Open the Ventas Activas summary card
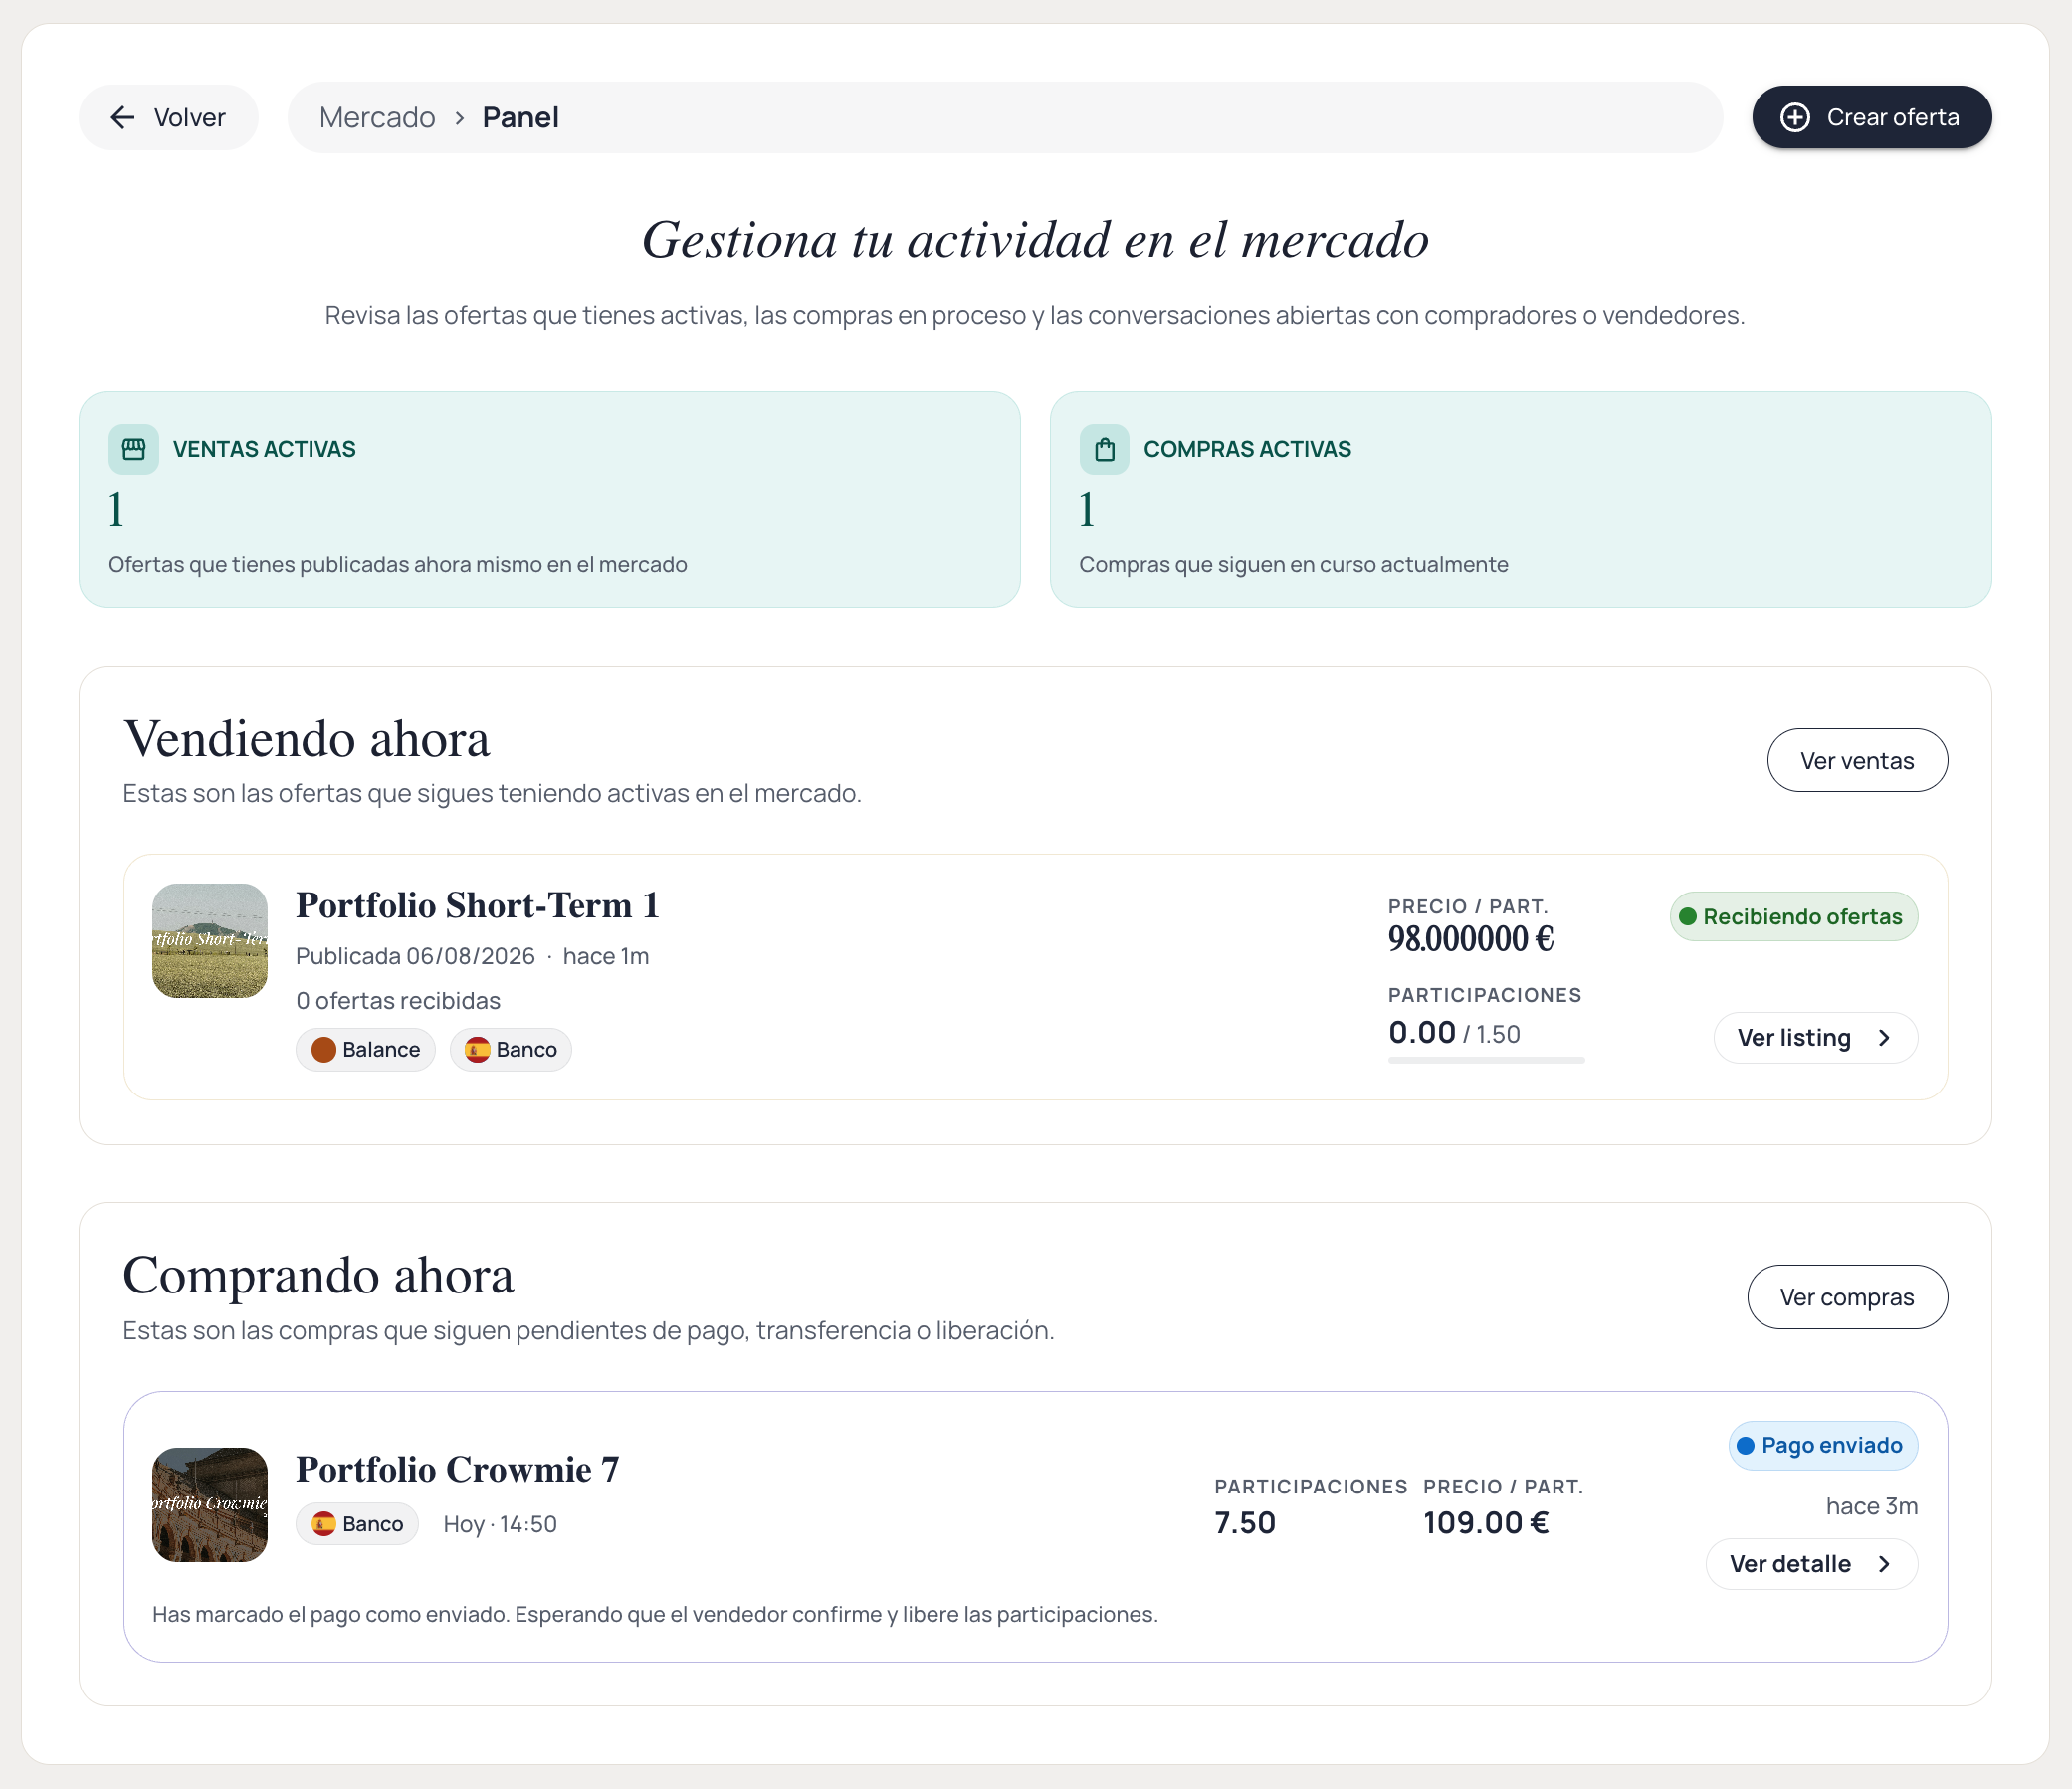2072x1789 pixels. click(549, 500)
